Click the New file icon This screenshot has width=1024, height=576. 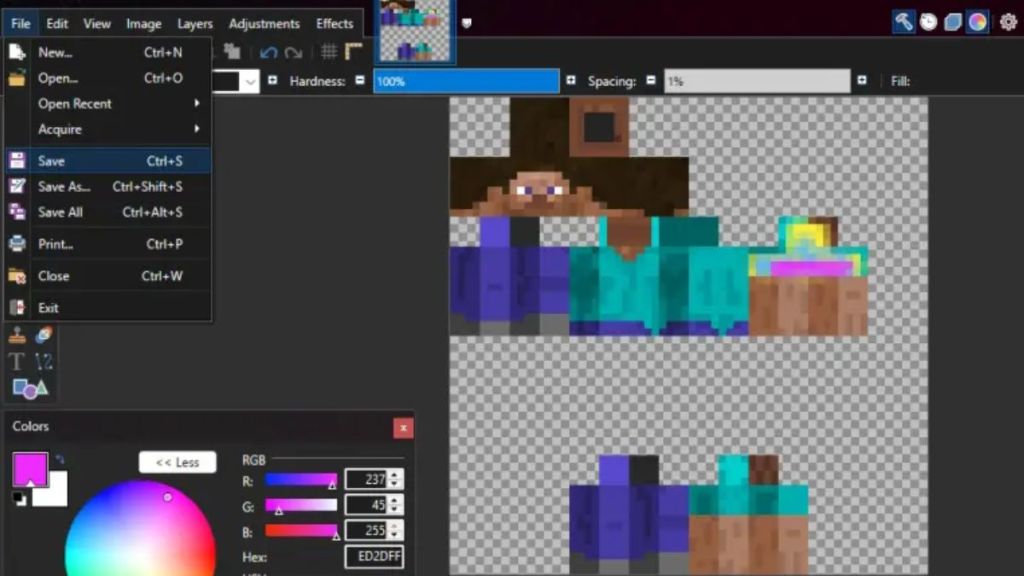tap(17, 52)
